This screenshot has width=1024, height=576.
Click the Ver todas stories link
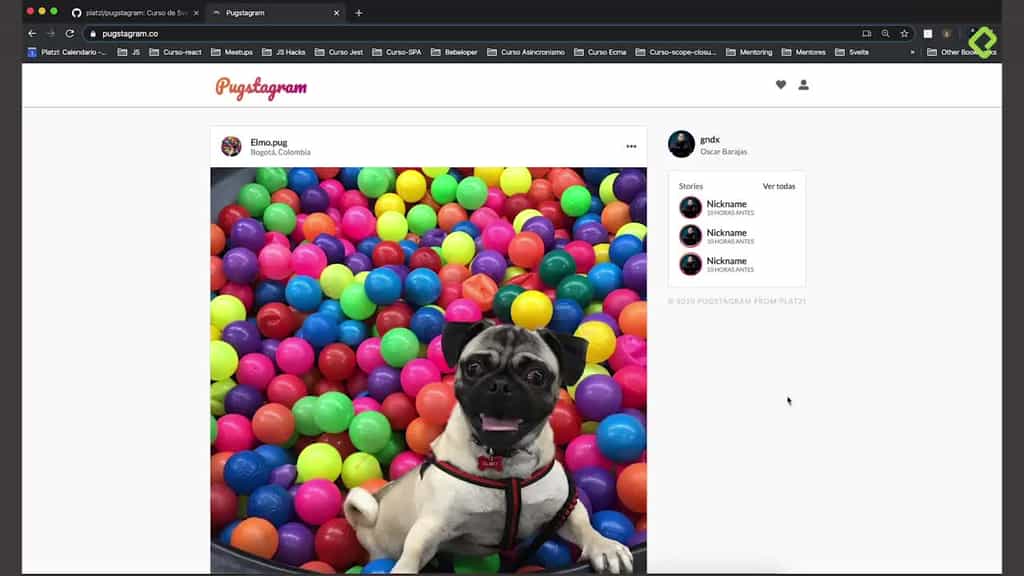click(x=779, y=186)
